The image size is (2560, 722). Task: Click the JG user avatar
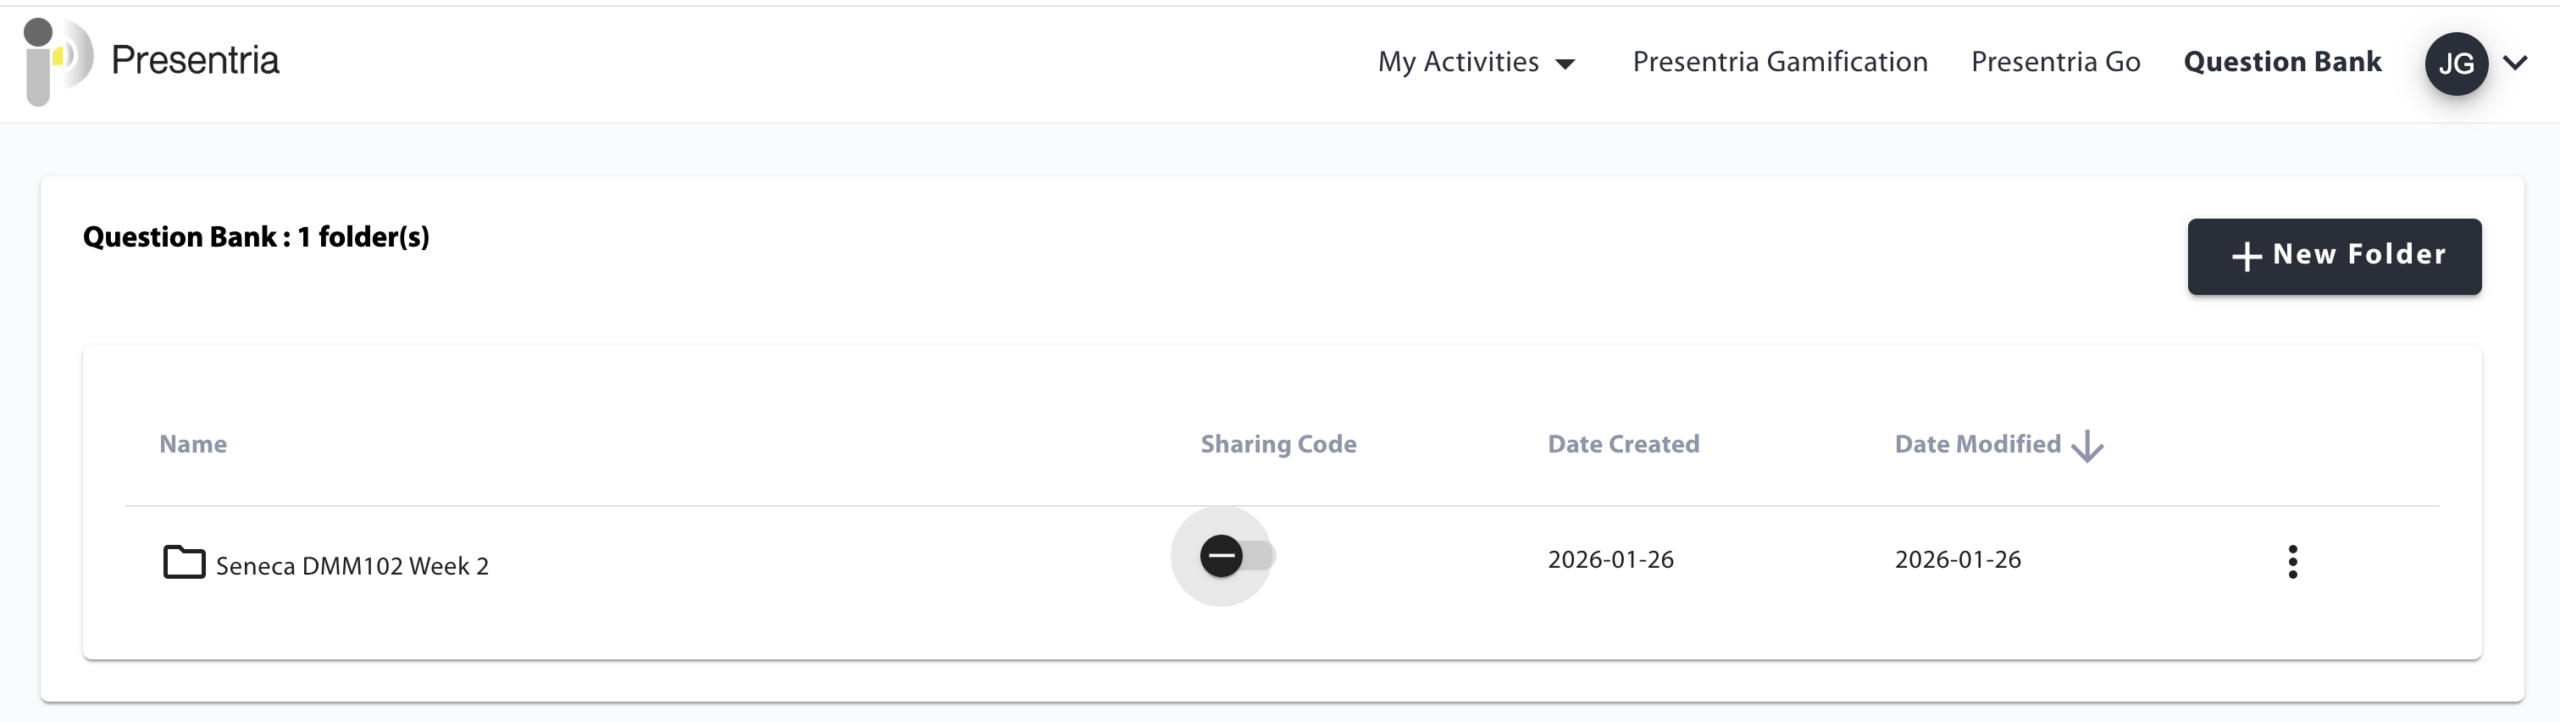click(2455, 63)
